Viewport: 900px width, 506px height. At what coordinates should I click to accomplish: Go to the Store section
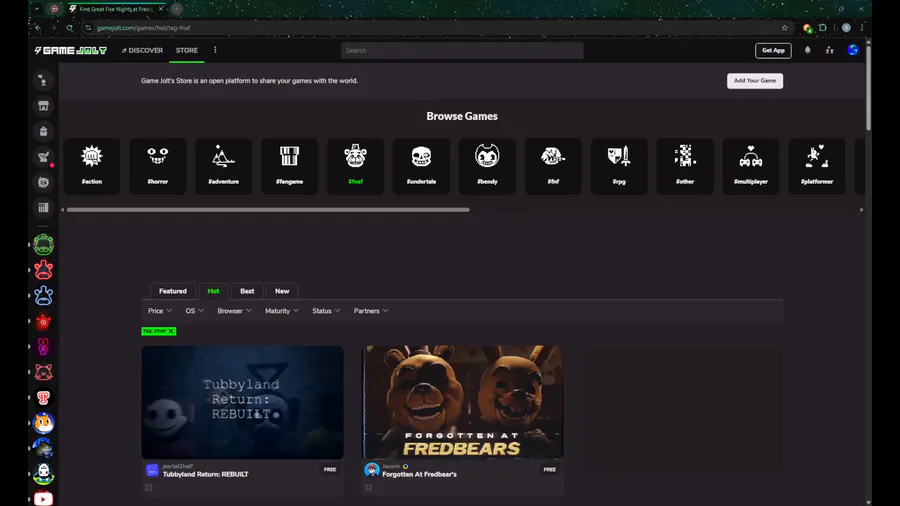click(187, 50)
